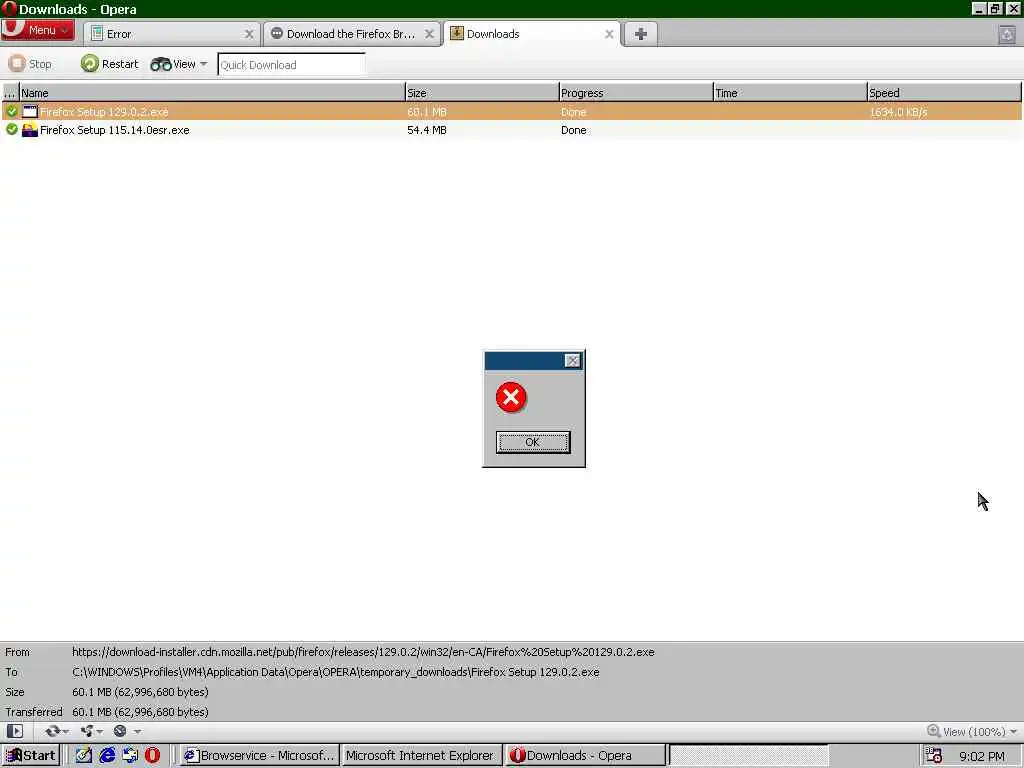Open the Opera Turbo icon dropdown
This screenshot has height=768, width=1024.
(x=127, y=731)
